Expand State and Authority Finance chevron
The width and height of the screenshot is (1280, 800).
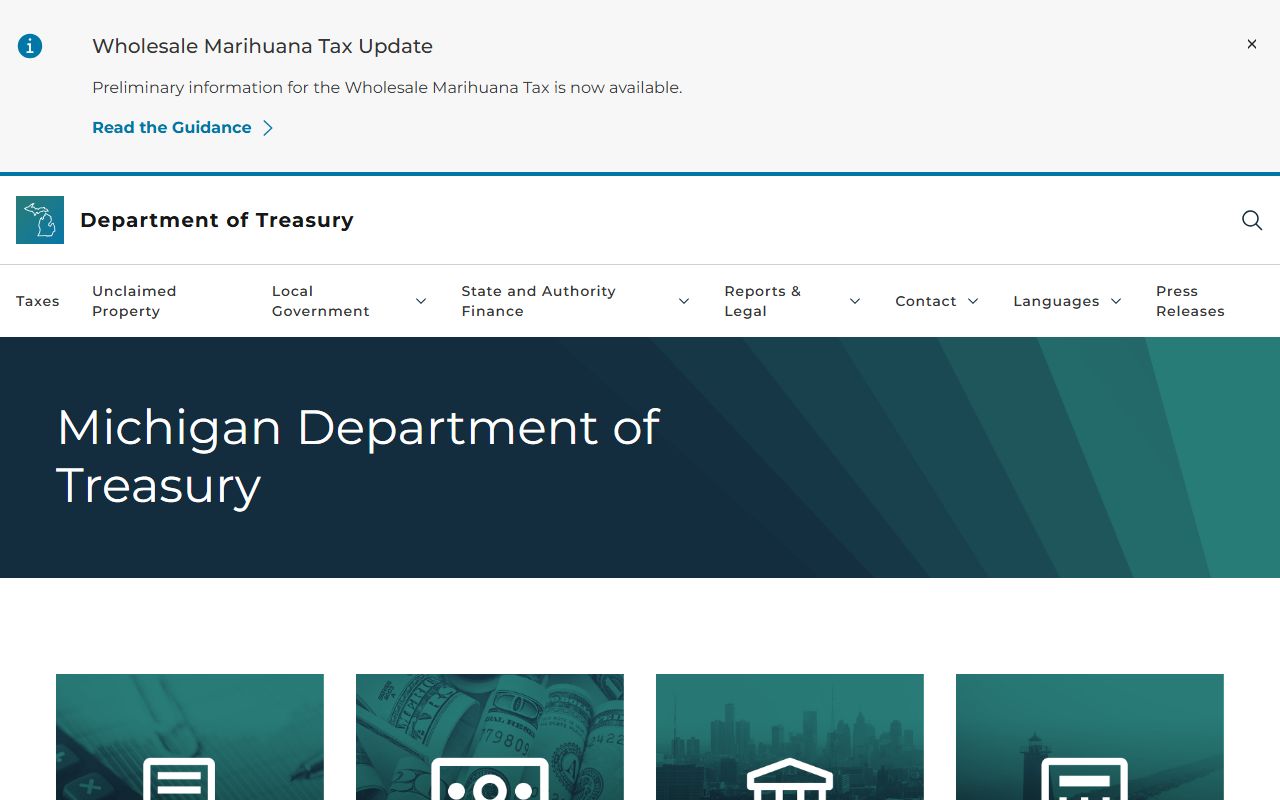684,301
